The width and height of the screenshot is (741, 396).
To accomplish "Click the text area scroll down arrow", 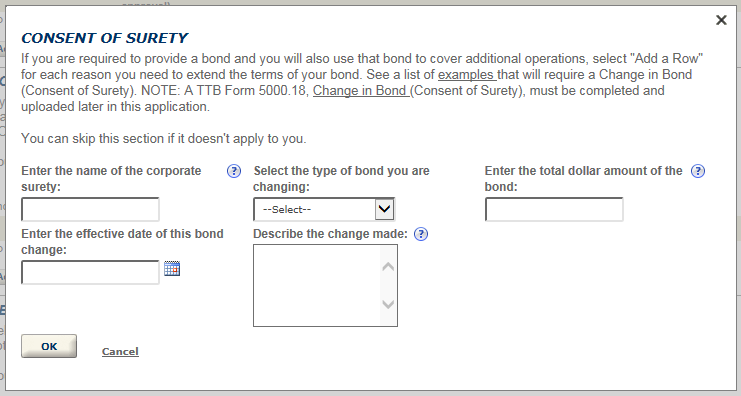I will pos(388,304).
